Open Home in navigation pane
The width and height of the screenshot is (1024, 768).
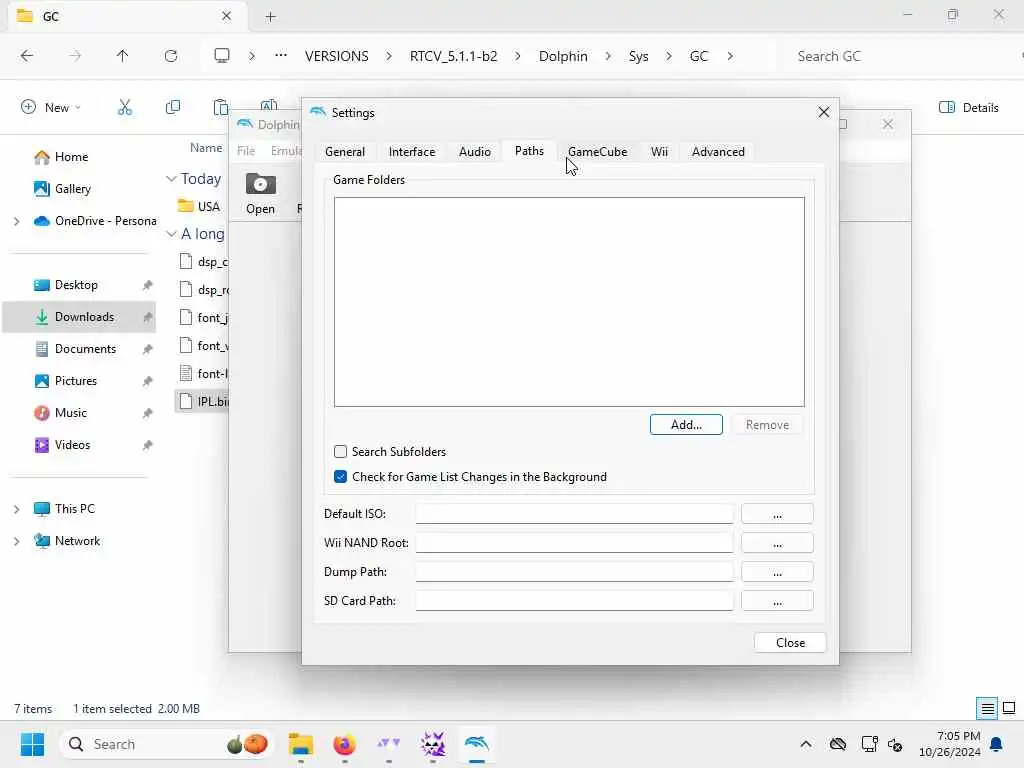coord(71,157)
